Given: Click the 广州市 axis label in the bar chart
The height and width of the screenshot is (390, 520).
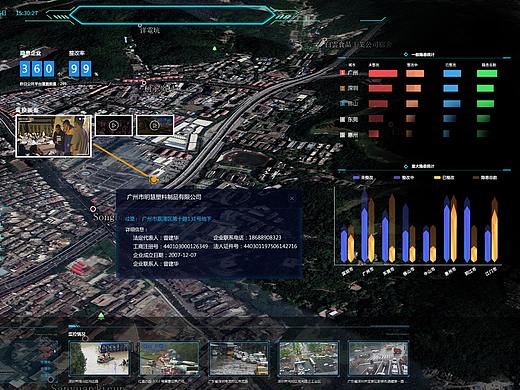Looking at the screenshot, I should point(367,272).
